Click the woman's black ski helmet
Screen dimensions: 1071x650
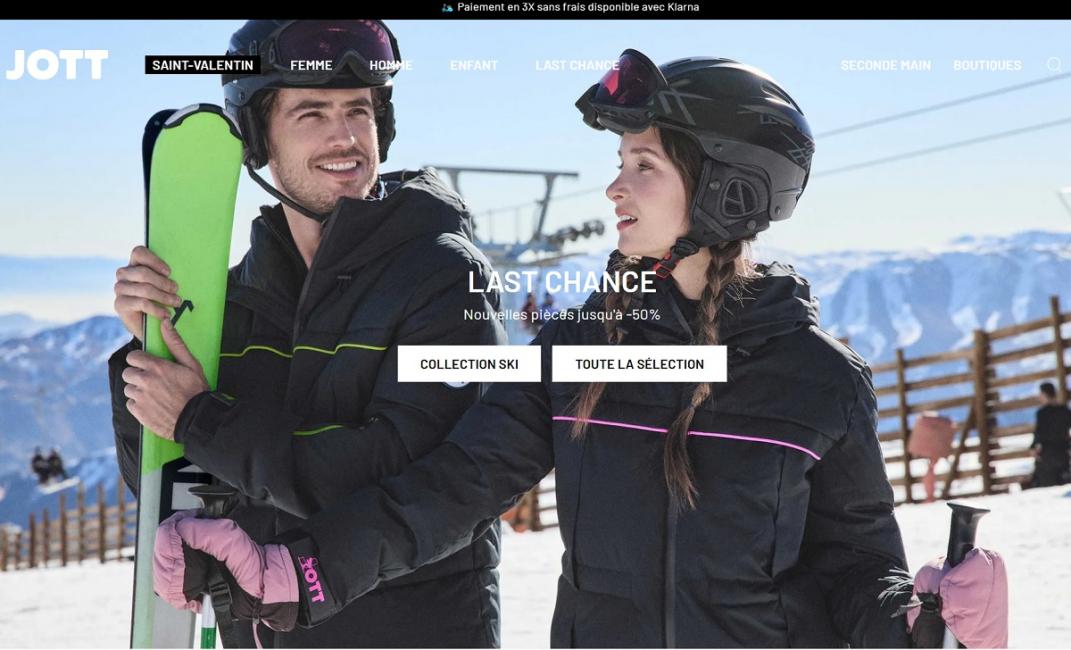740,130
